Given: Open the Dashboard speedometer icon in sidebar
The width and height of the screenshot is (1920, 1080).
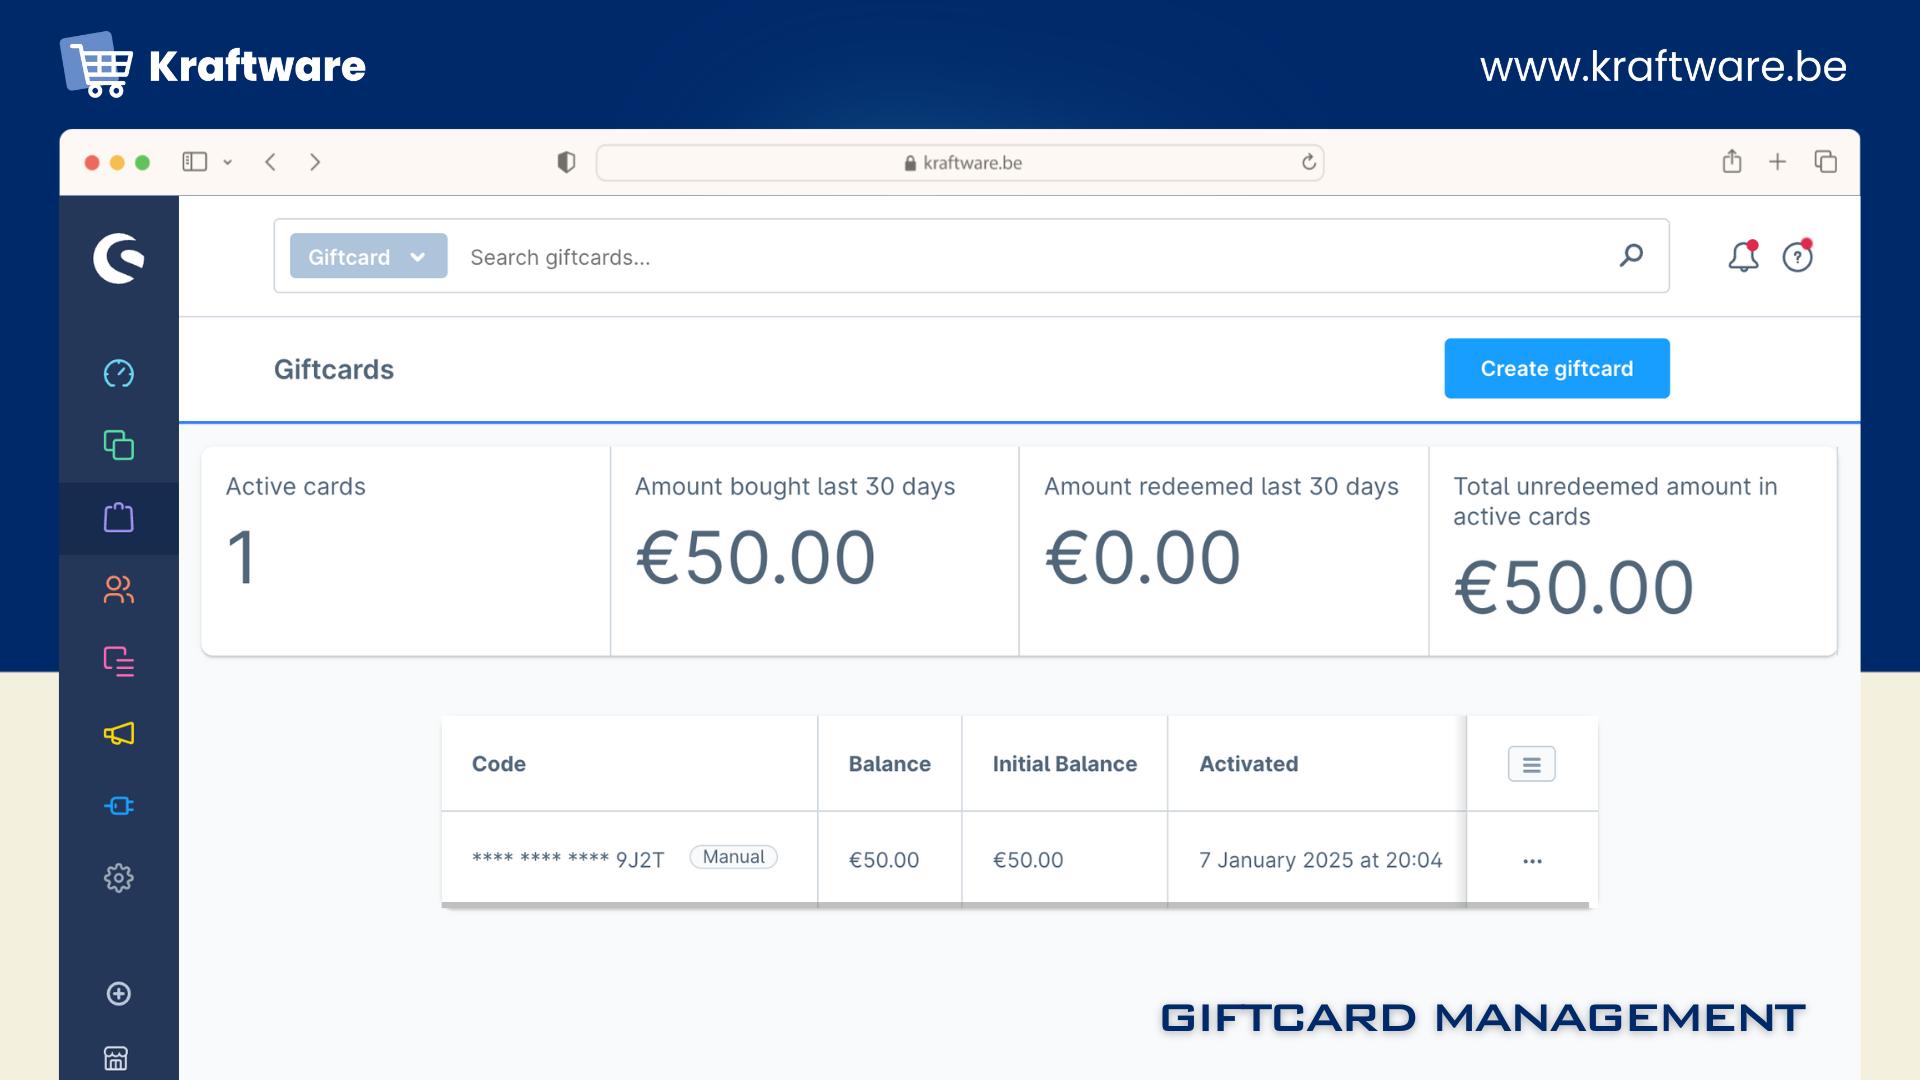Looking at the screenshot, I should 118,373.
